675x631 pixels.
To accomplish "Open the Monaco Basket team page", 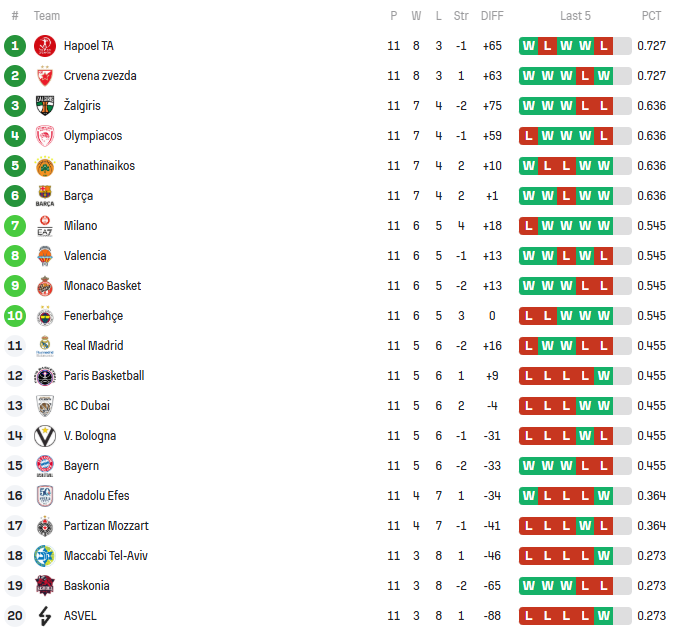I will tap(102, 286).
